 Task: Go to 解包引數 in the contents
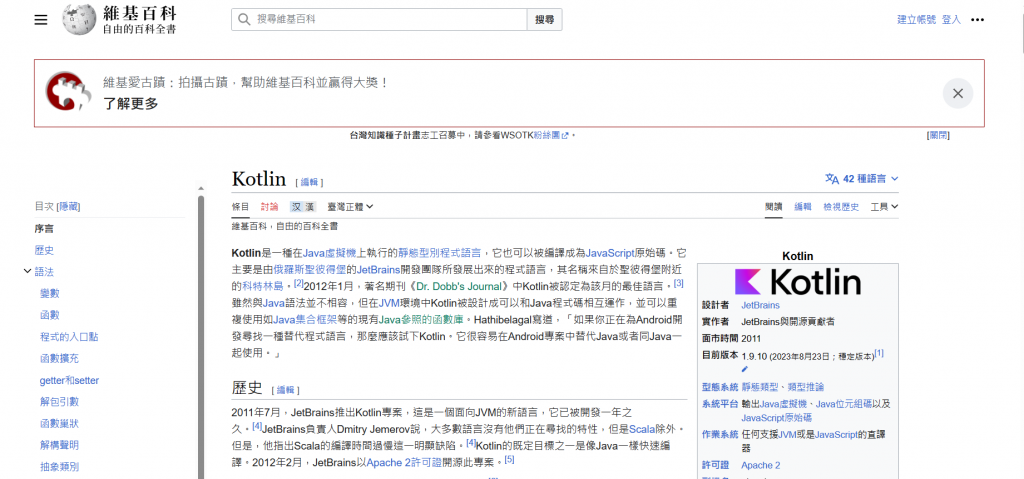point(59,402)
